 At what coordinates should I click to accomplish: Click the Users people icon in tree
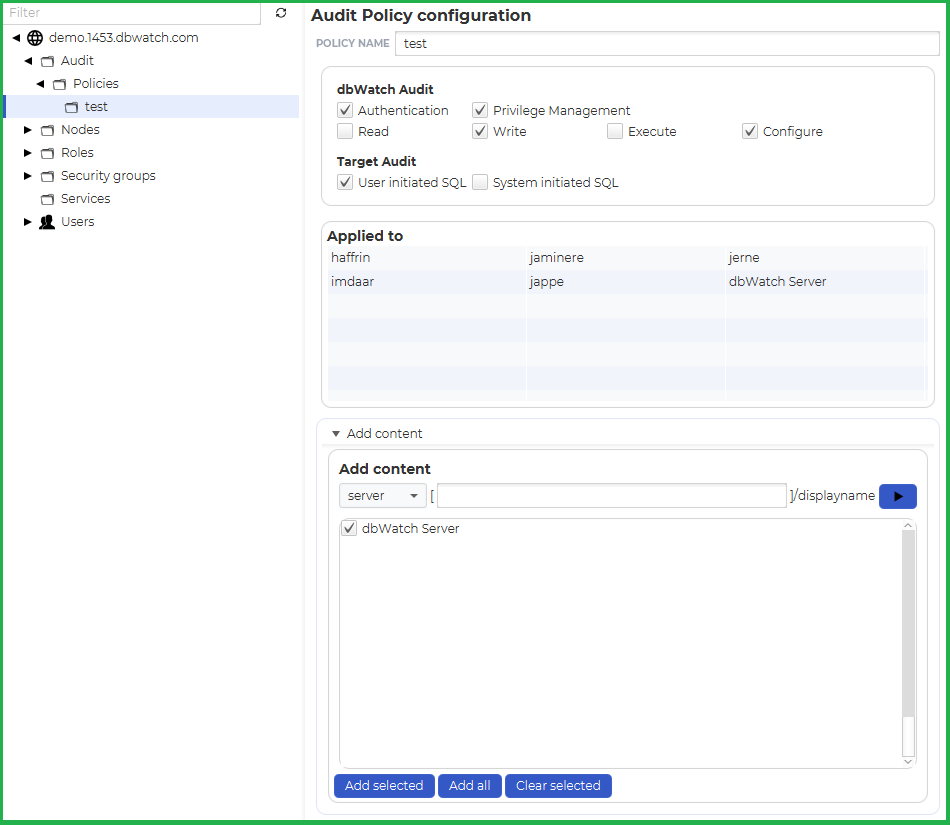pos(47,222)
